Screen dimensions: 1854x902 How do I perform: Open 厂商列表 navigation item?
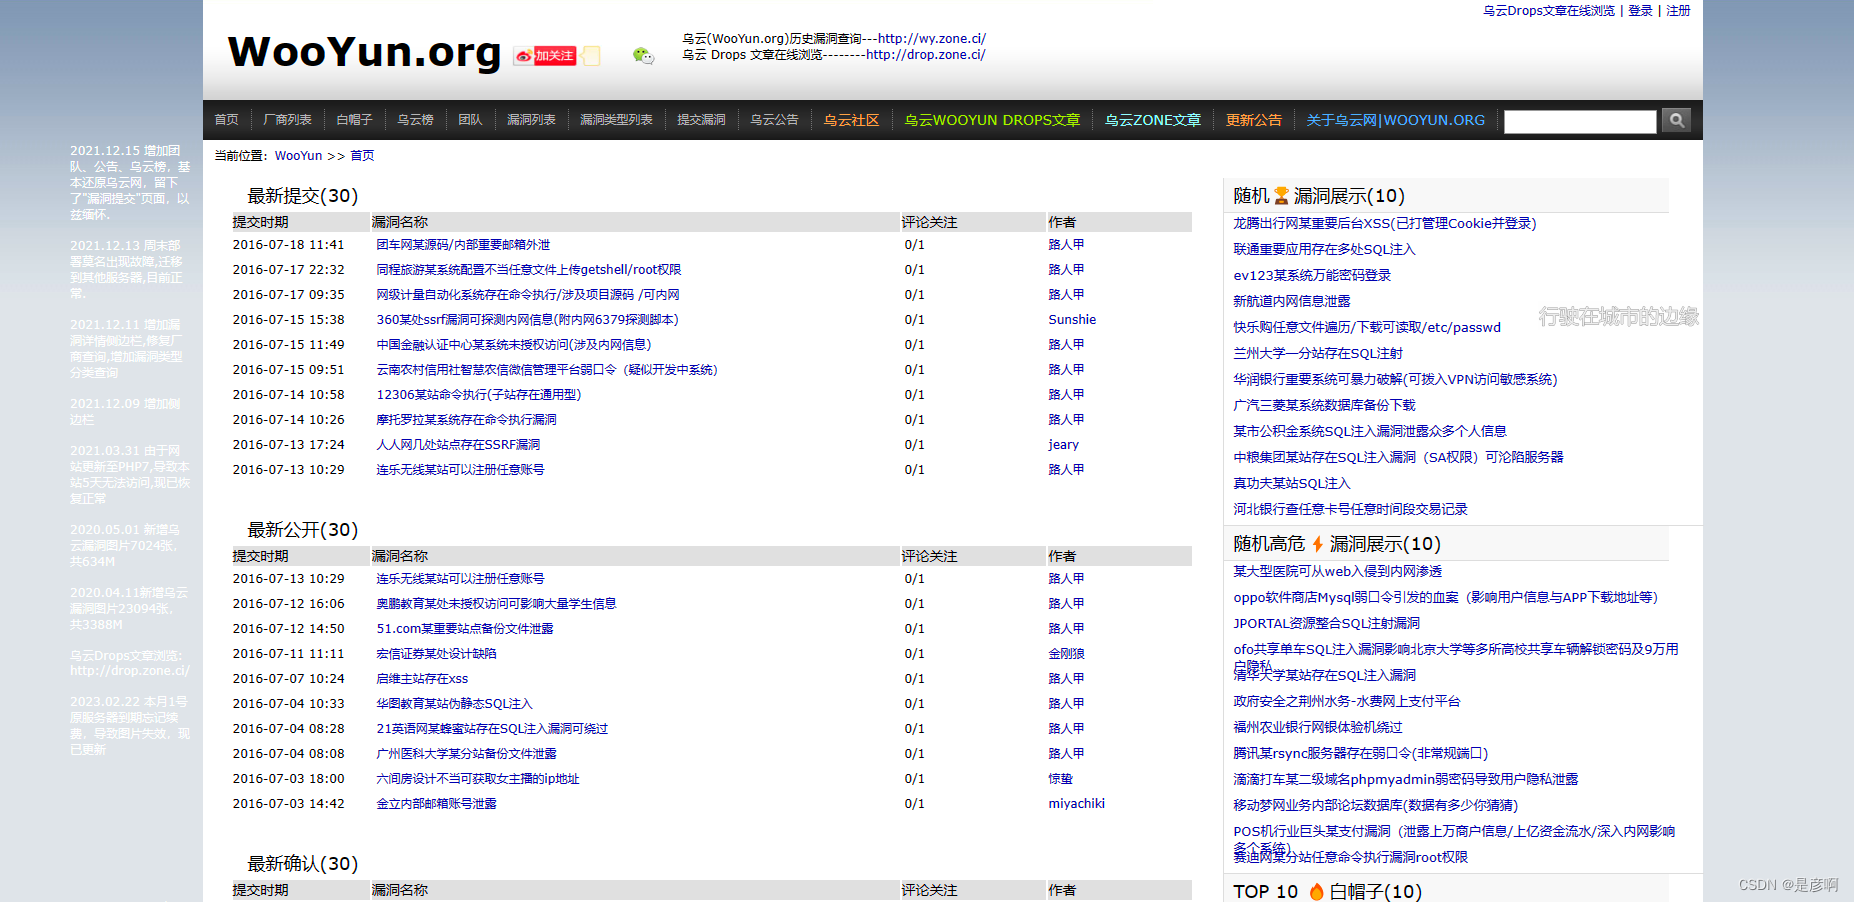point(288,120)
